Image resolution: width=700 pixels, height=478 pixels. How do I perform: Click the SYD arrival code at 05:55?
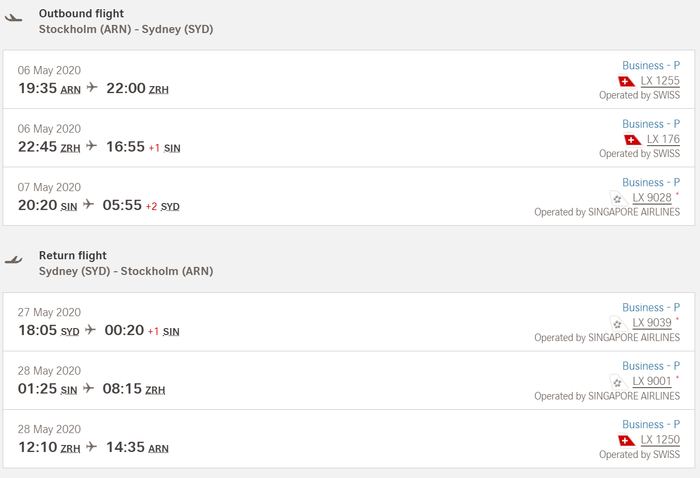pyautogui.click(x=170, y=207)
